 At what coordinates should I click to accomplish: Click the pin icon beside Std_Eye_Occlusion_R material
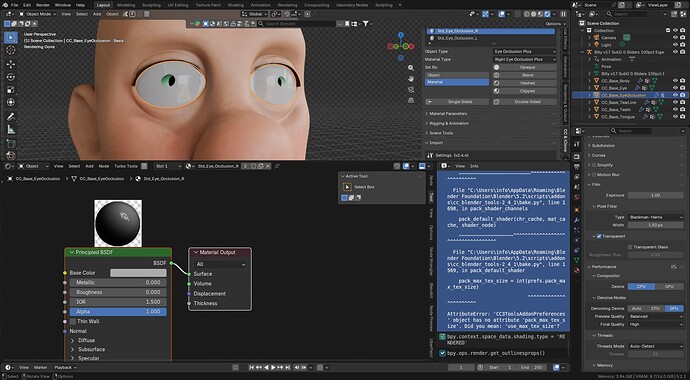tap(277, 166)
